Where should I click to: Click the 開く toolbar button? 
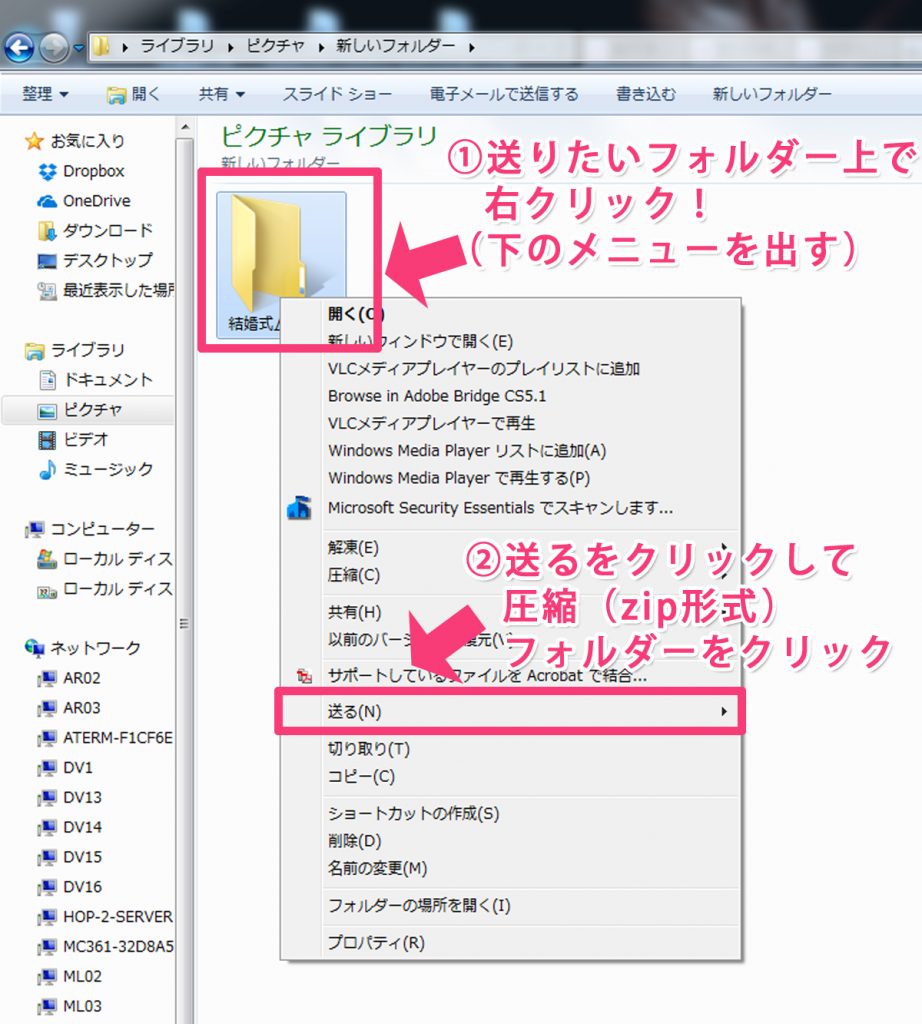(x=133, y=95)
